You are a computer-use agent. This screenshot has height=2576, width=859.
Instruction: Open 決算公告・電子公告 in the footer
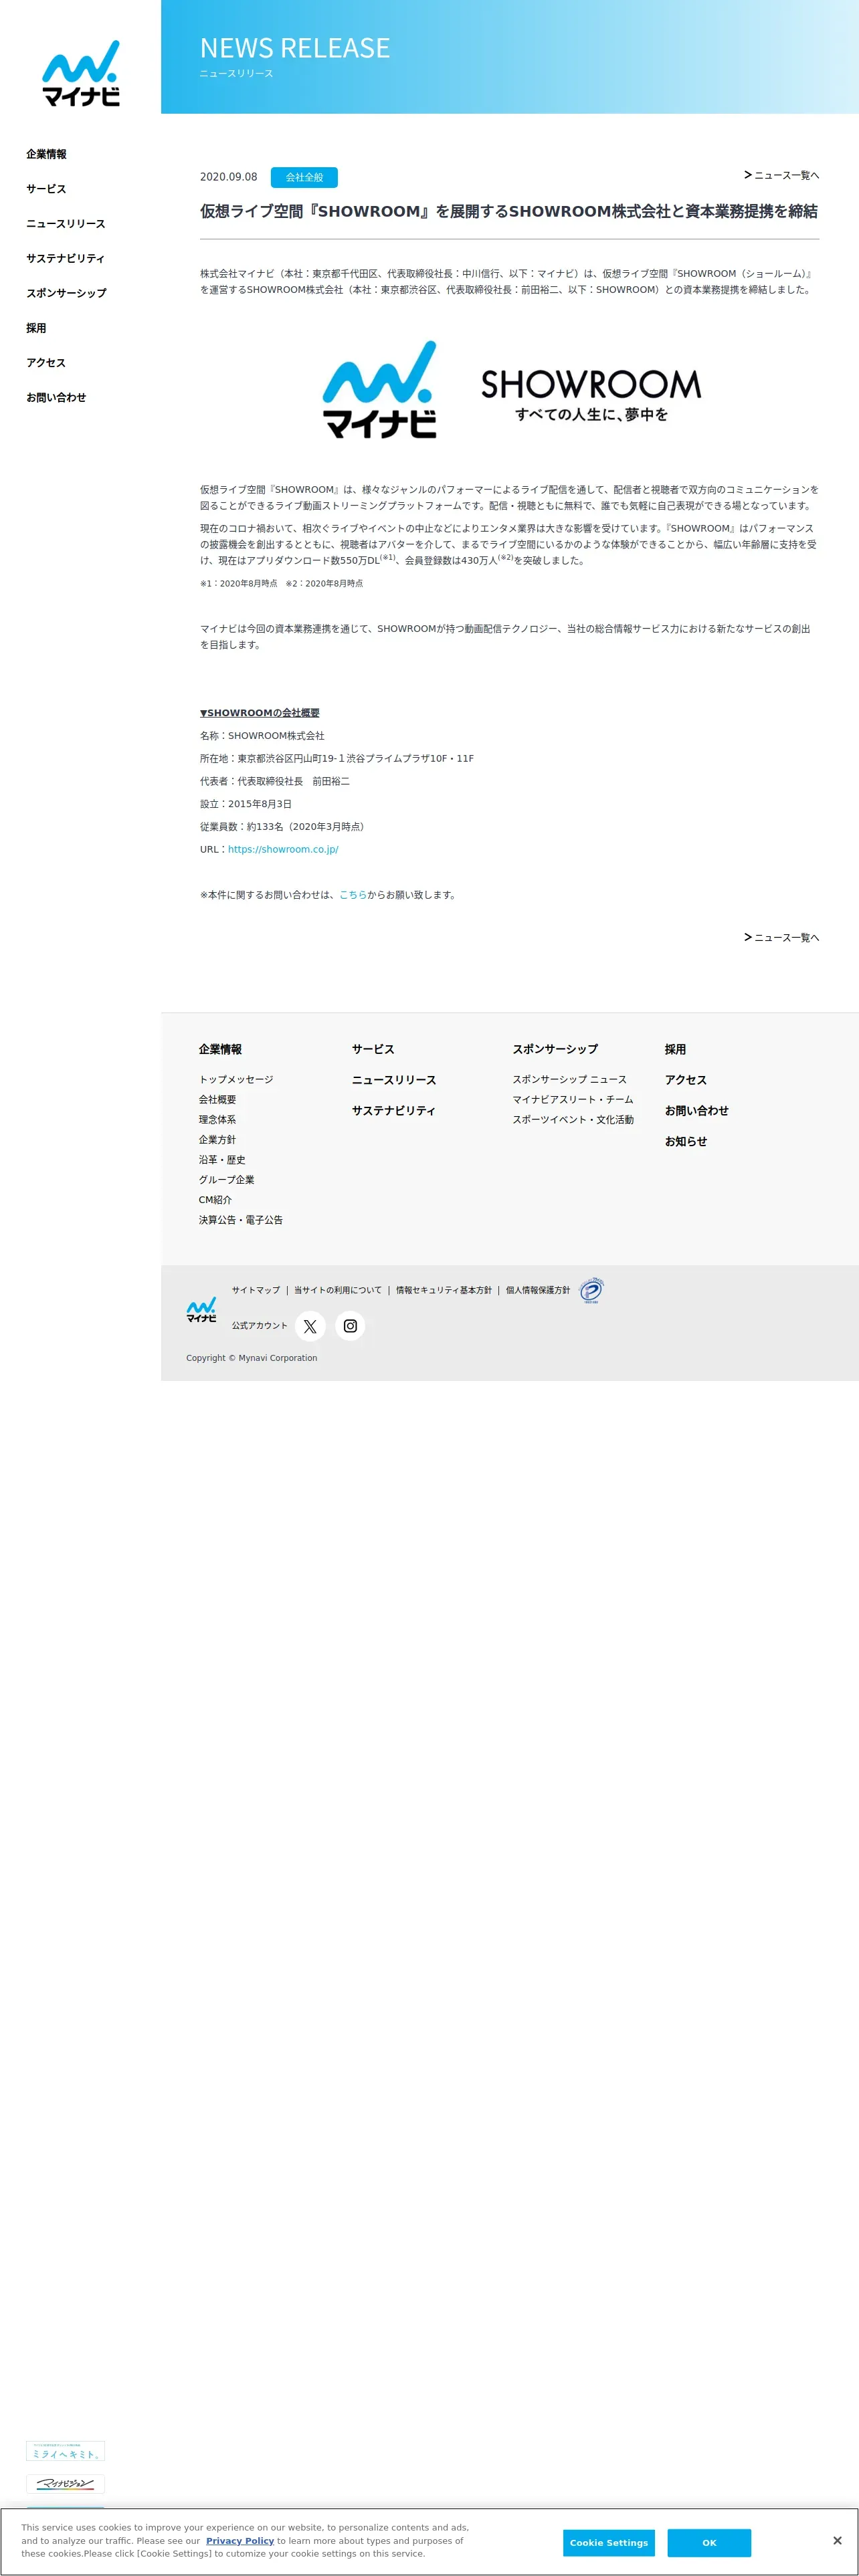point(241,1219)
